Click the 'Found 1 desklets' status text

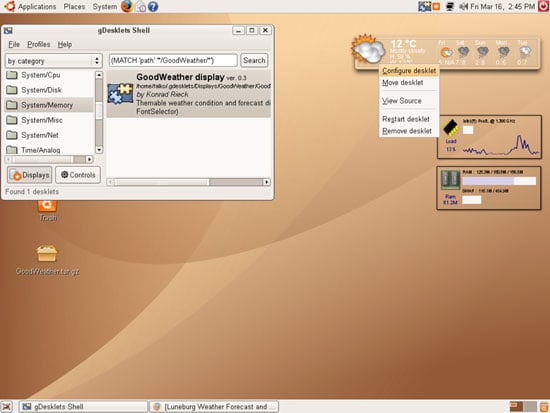coord(32,192)
